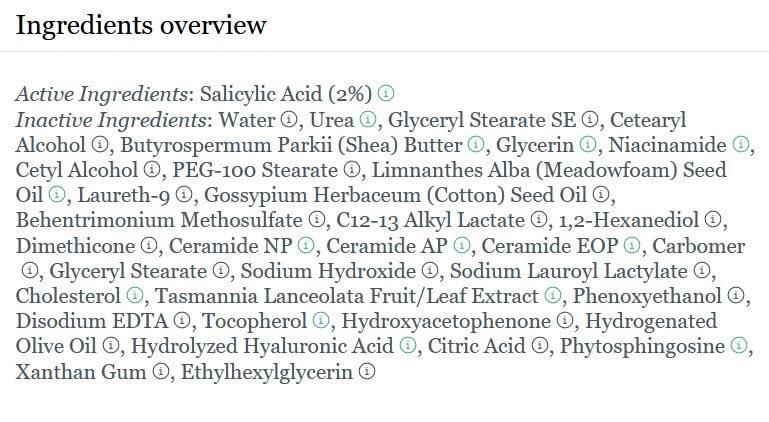This screenshot has height=422, width=769.
Task: Open the Niacinamide ingredient link
Action: click(x=667, y=145)
